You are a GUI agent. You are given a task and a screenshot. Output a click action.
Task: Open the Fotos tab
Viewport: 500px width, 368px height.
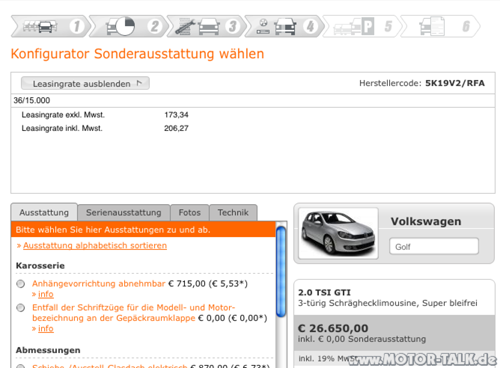[190, 213]
